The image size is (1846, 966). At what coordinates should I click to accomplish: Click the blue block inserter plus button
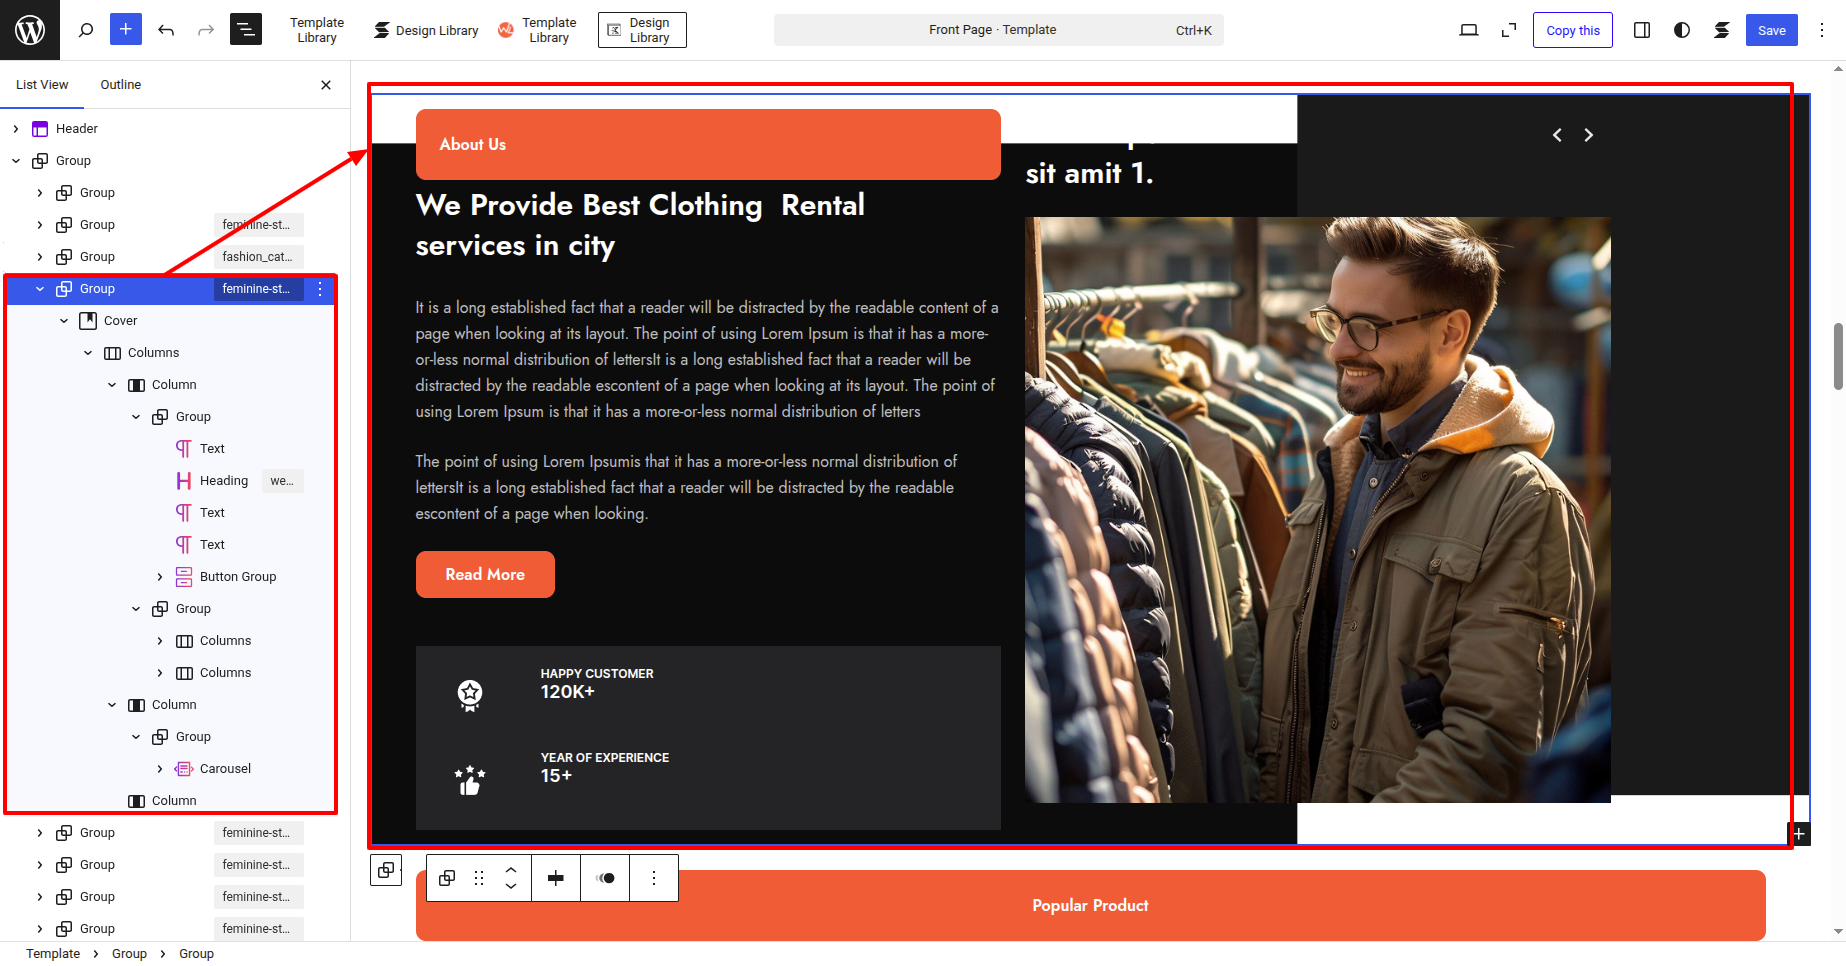pos(126,30)
